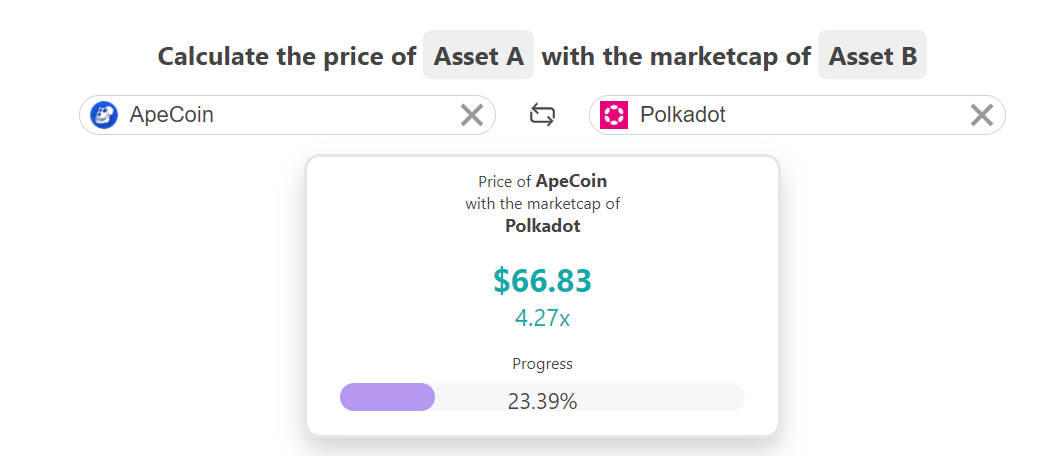1037x456 pixels.
Task: Click bold Polkadot name in result card
Action: point(542,226)
